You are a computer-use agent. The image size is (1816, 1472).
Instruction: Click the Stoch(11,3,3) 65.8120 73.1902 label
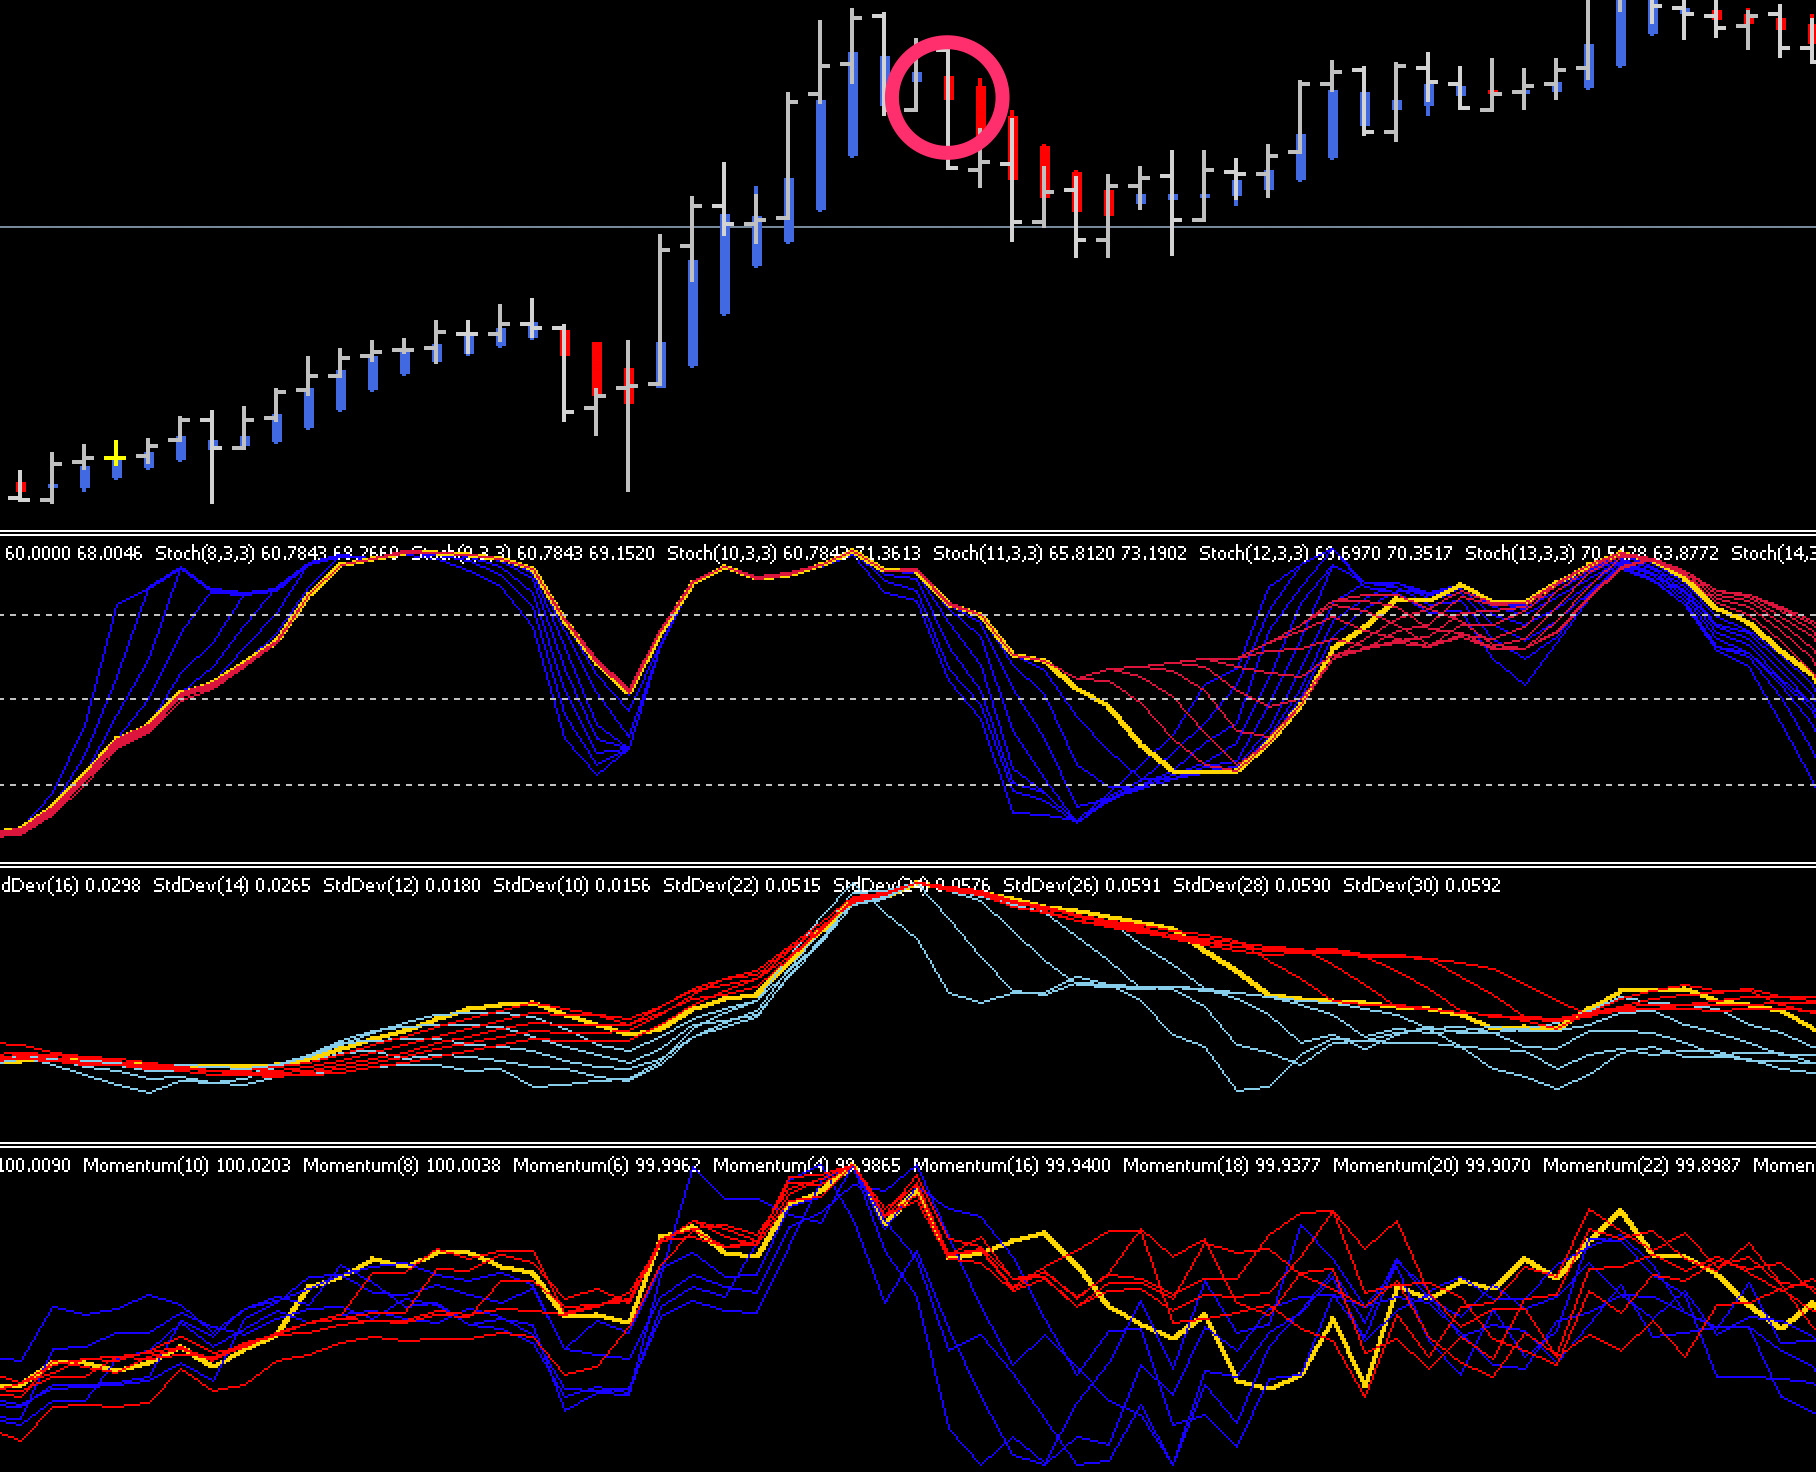pyautogui.click(x=1060, y=553)
